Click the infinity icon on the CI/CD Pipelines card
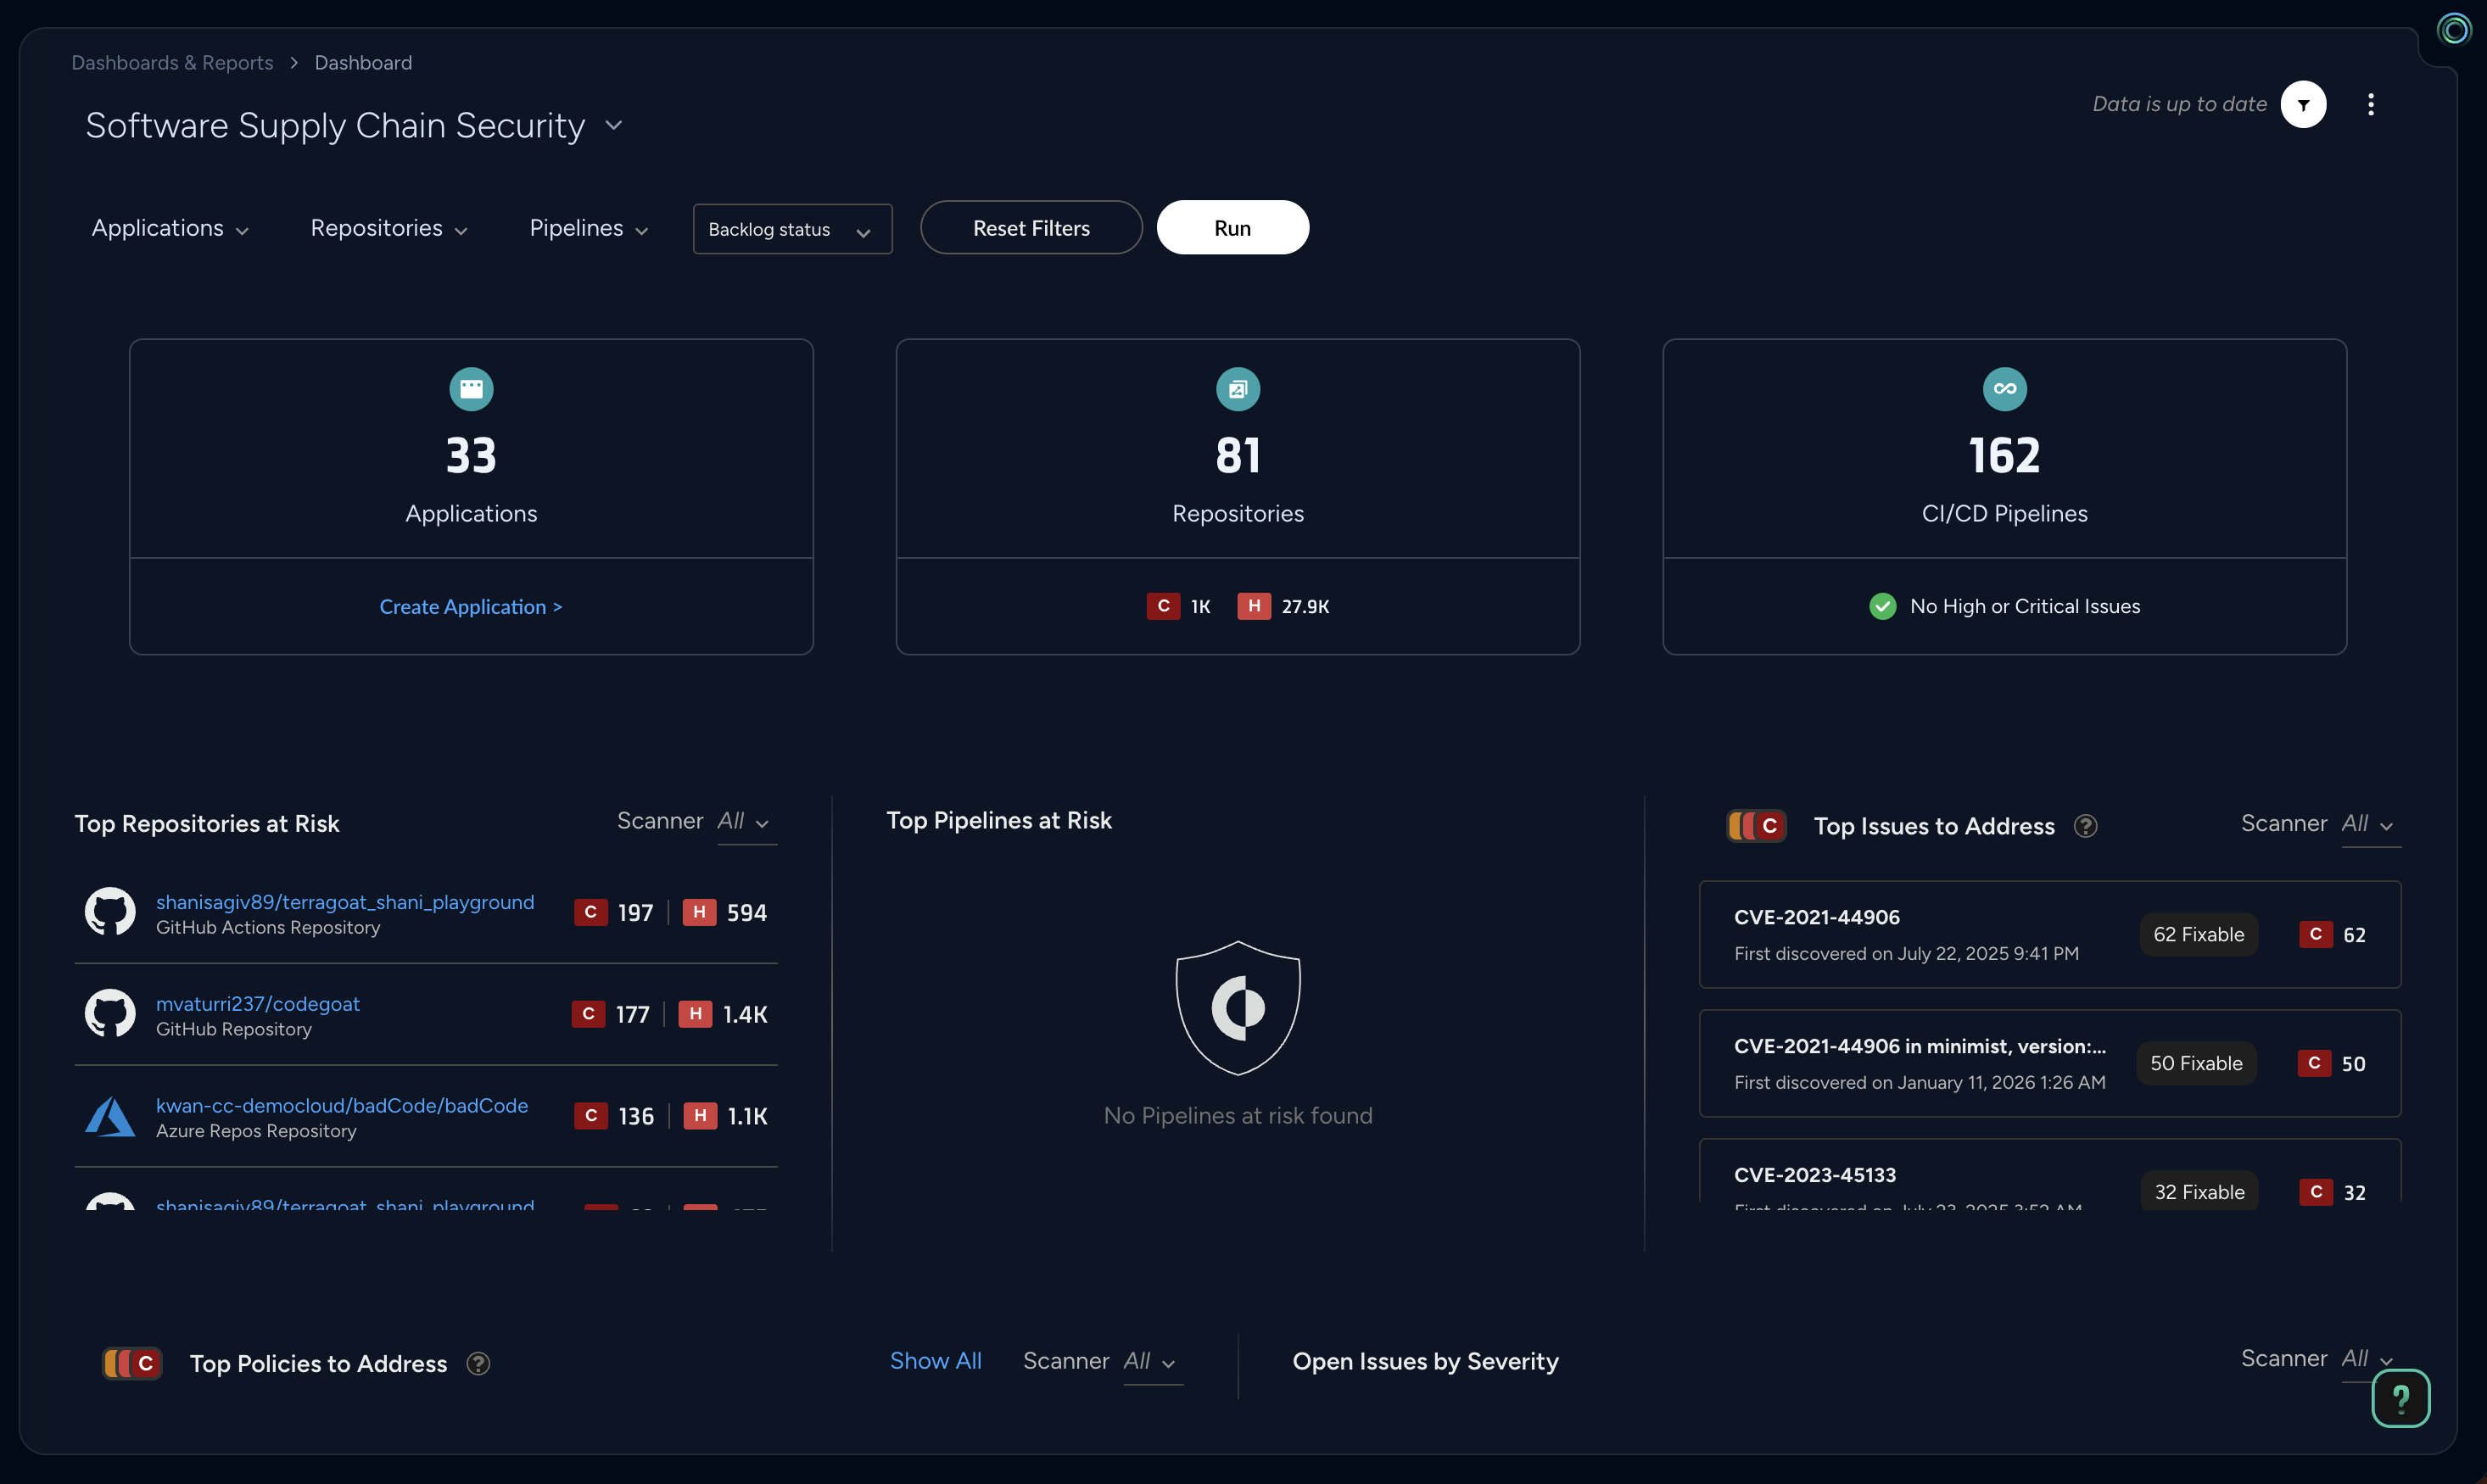This screenshot has width=2487, height=1484. 2003,389
